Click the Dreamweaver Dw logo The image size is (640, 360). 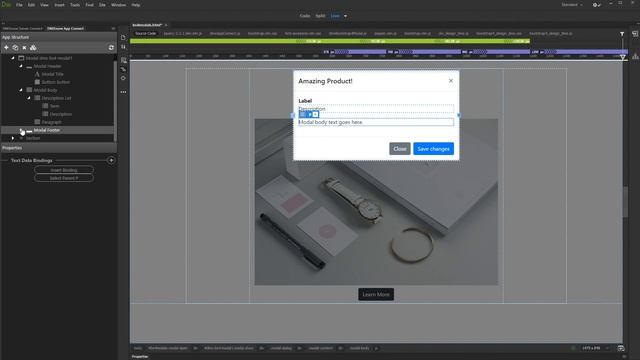6,4
